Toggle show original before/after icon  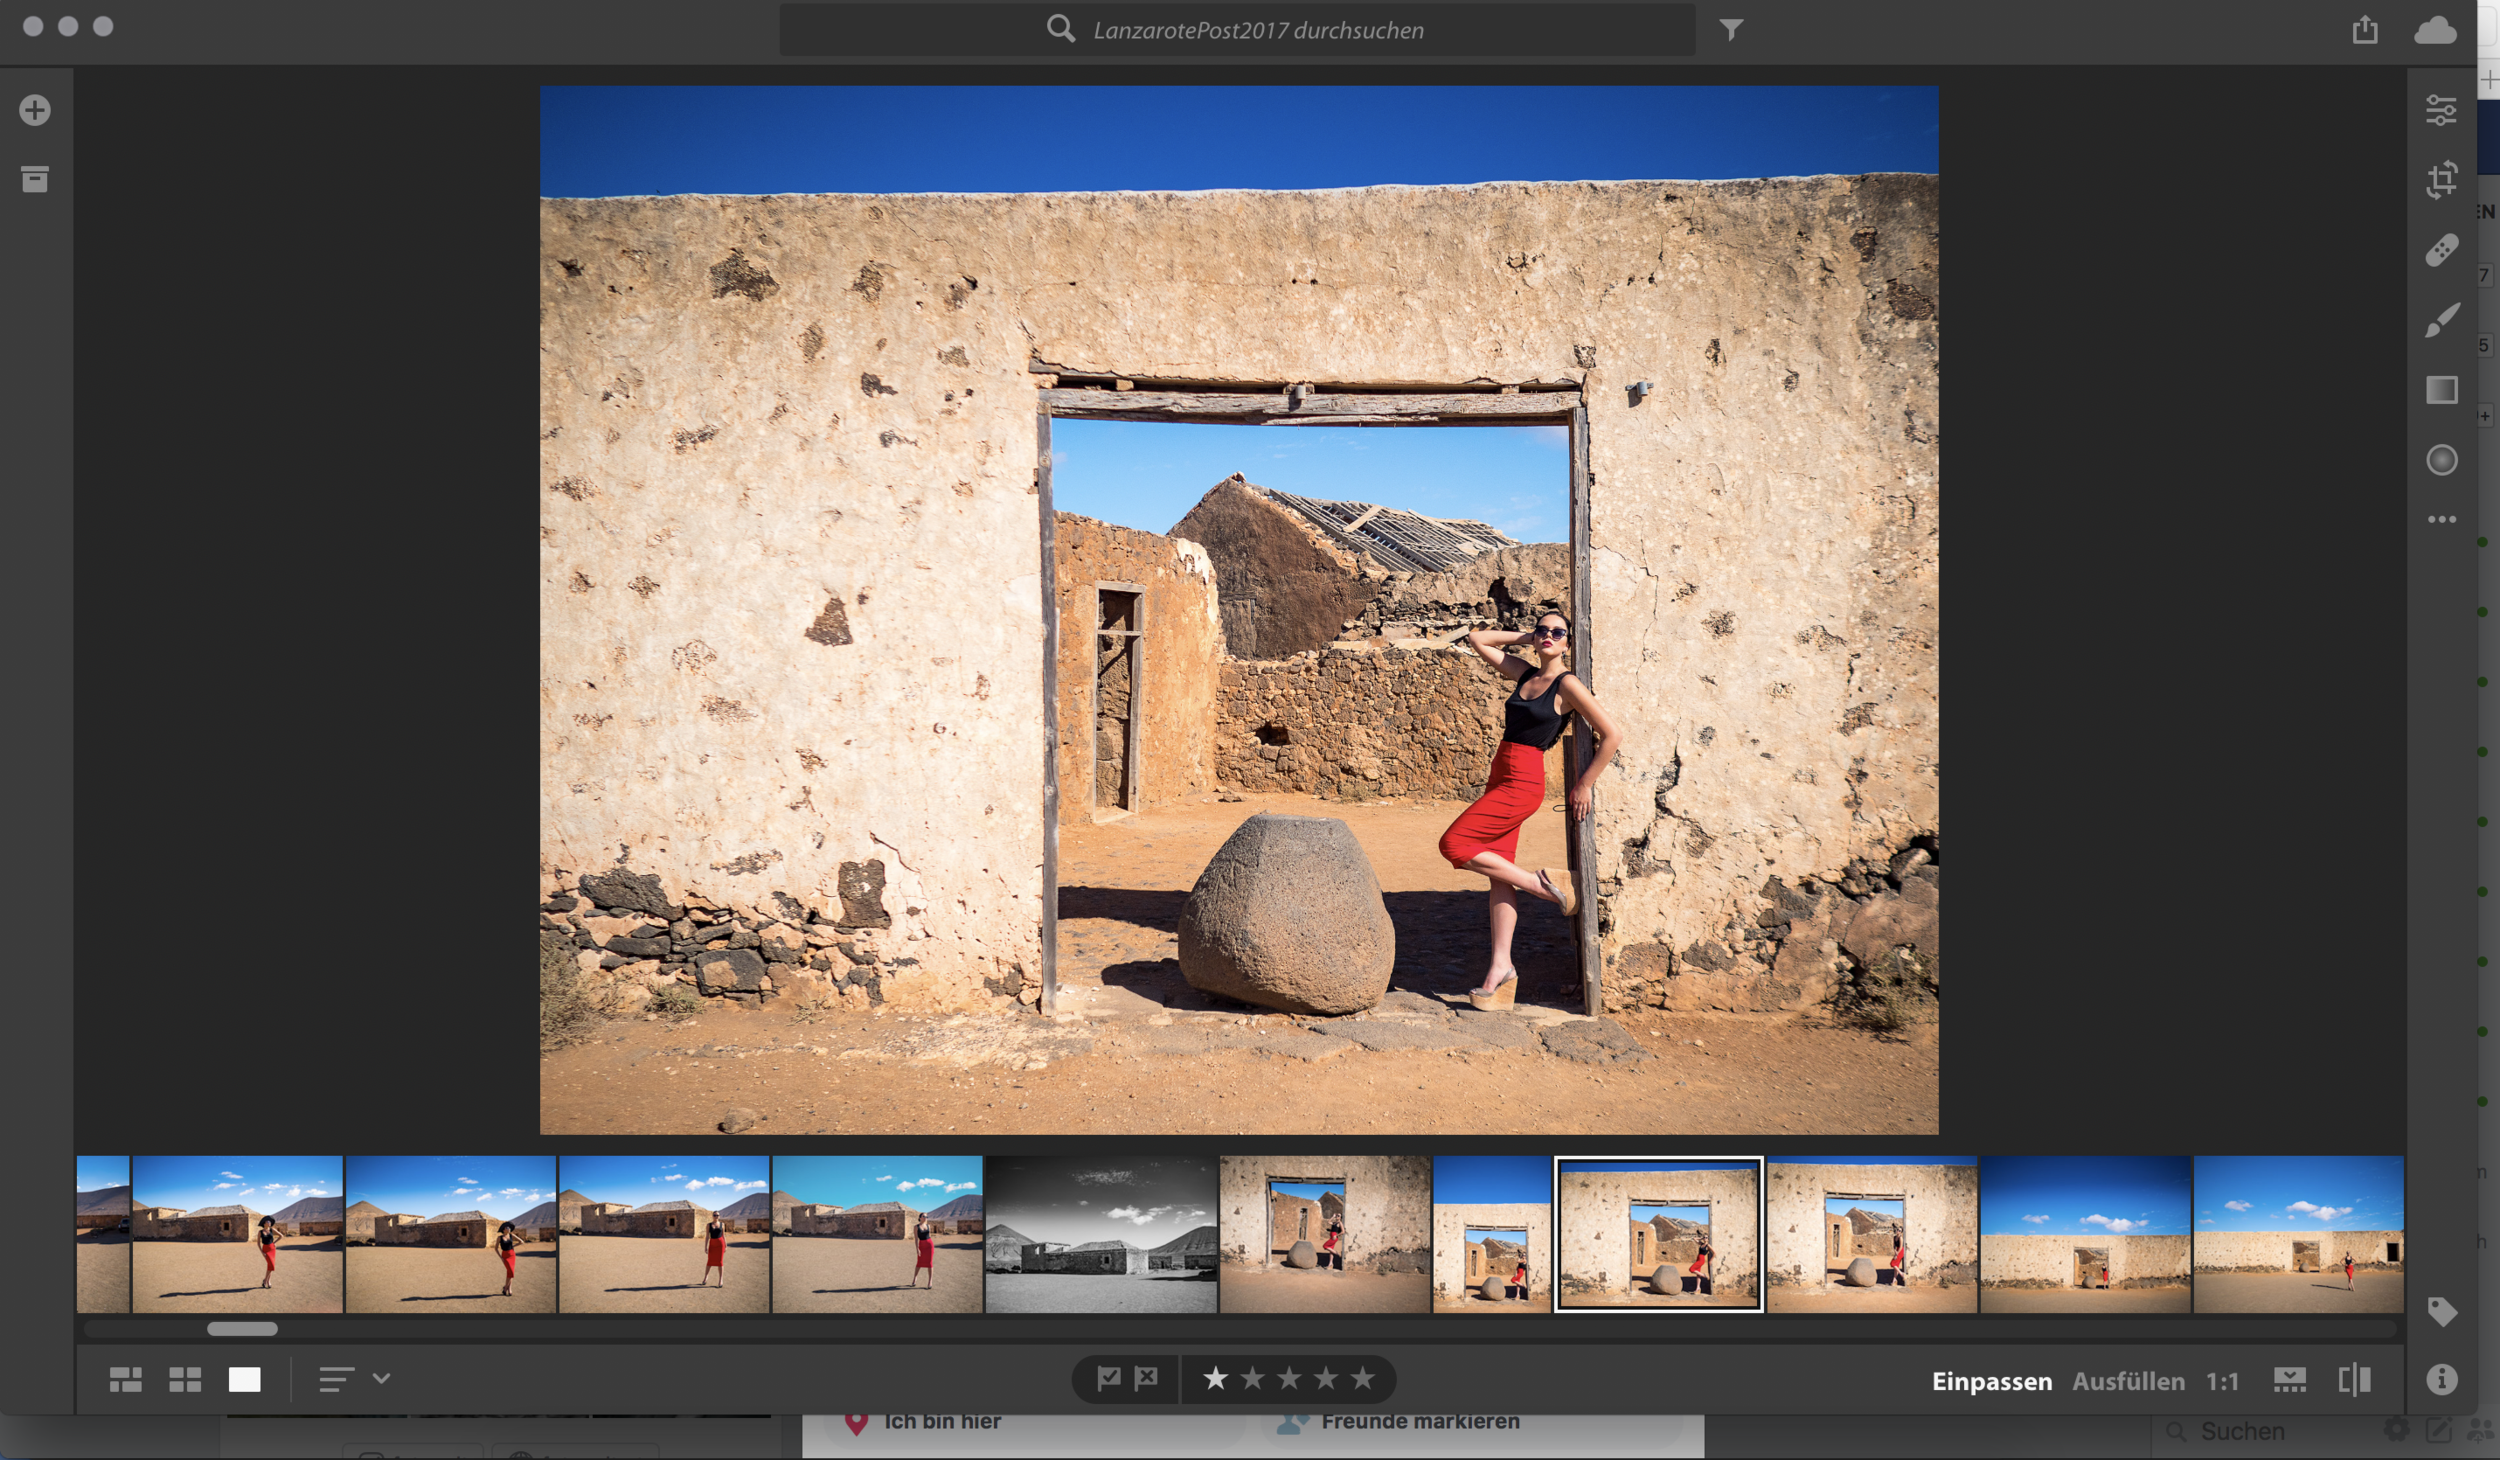pos(2354,1380)
